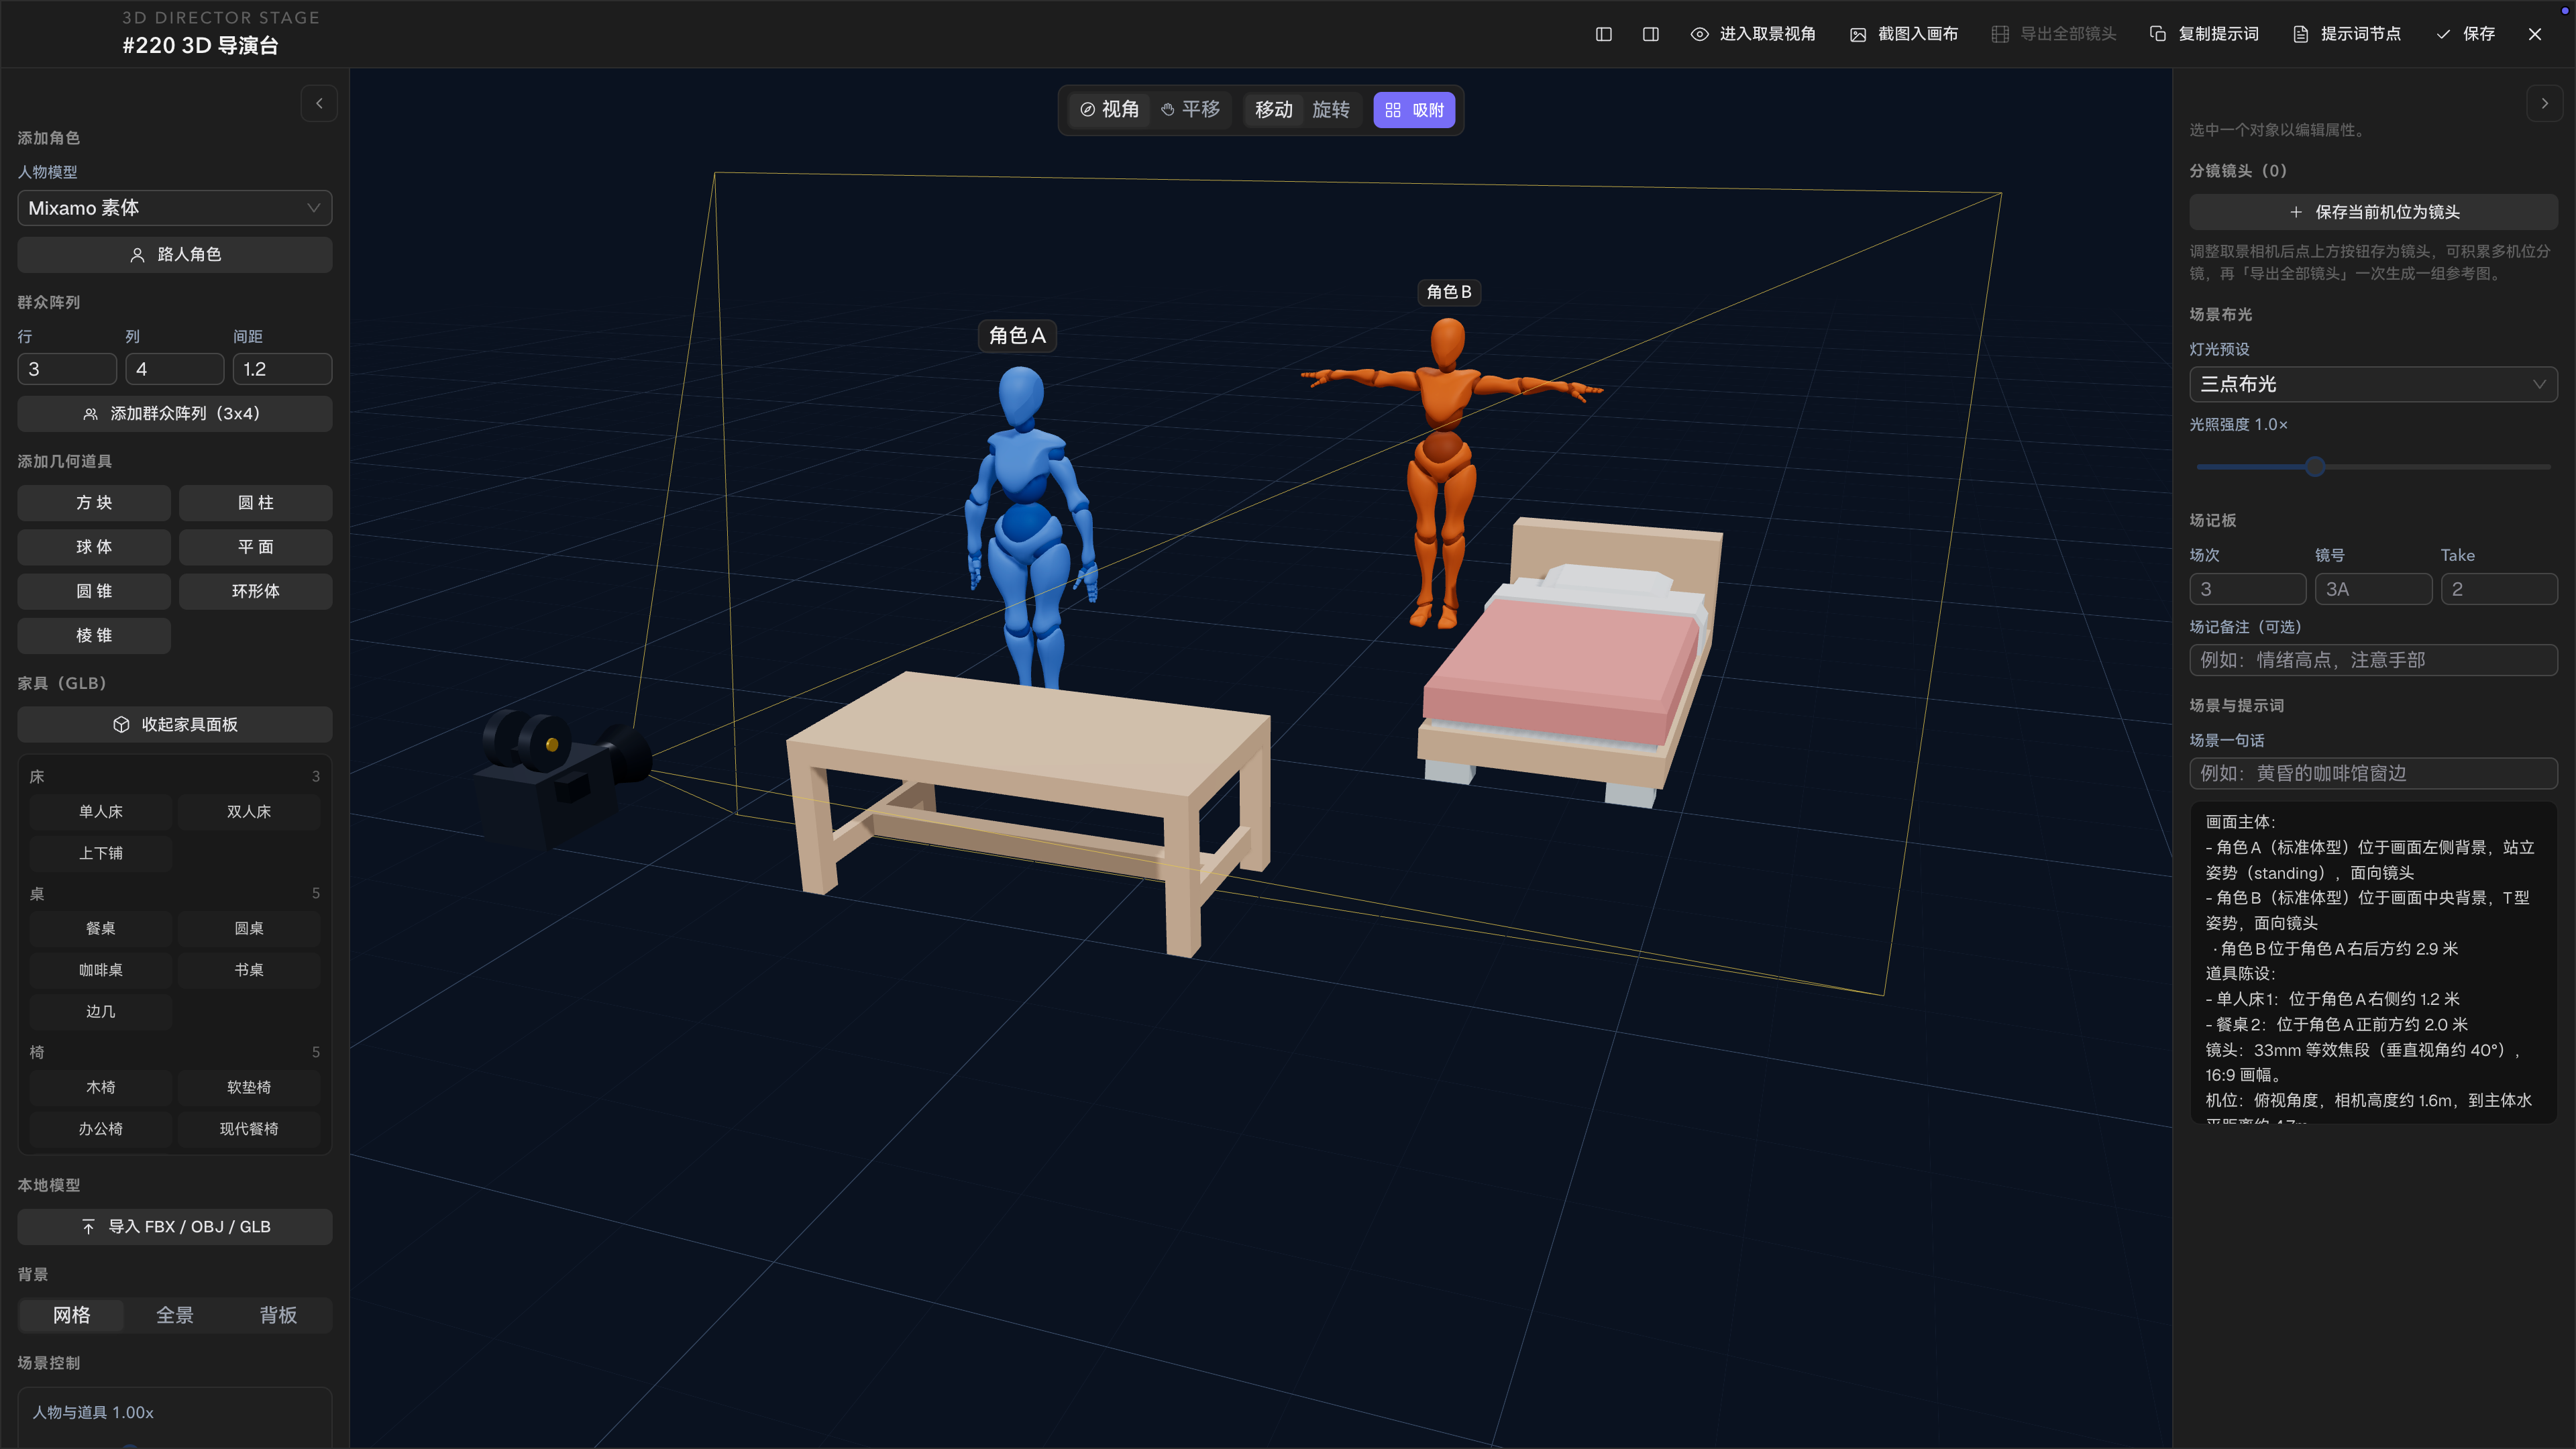Open the Mixamo 素体 model dropdown

point(174,208)
